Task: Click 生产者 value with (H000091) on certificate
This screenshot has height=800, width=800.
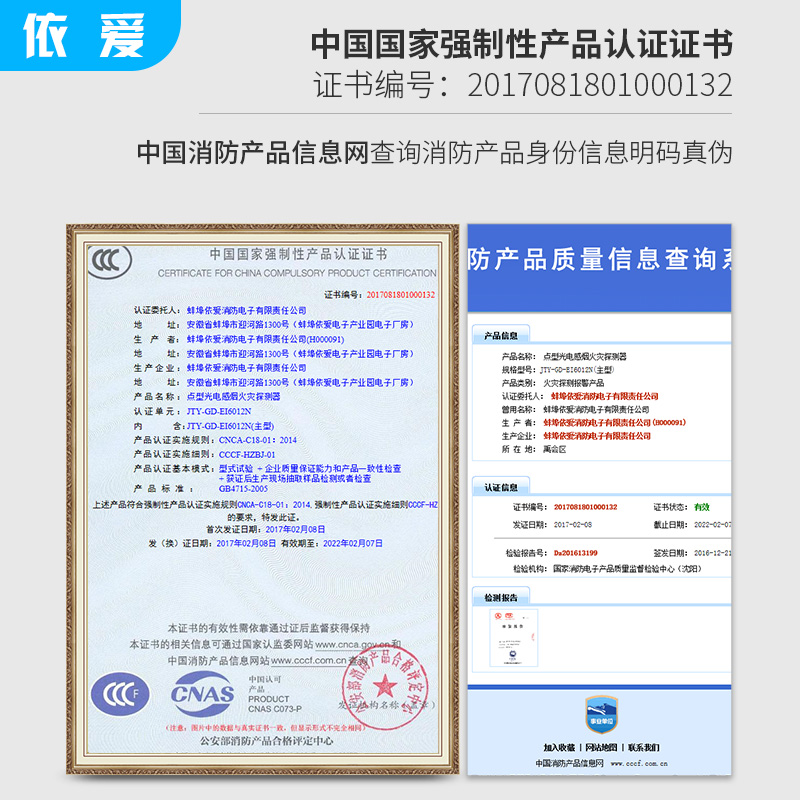Action: [x=265, y=339]
